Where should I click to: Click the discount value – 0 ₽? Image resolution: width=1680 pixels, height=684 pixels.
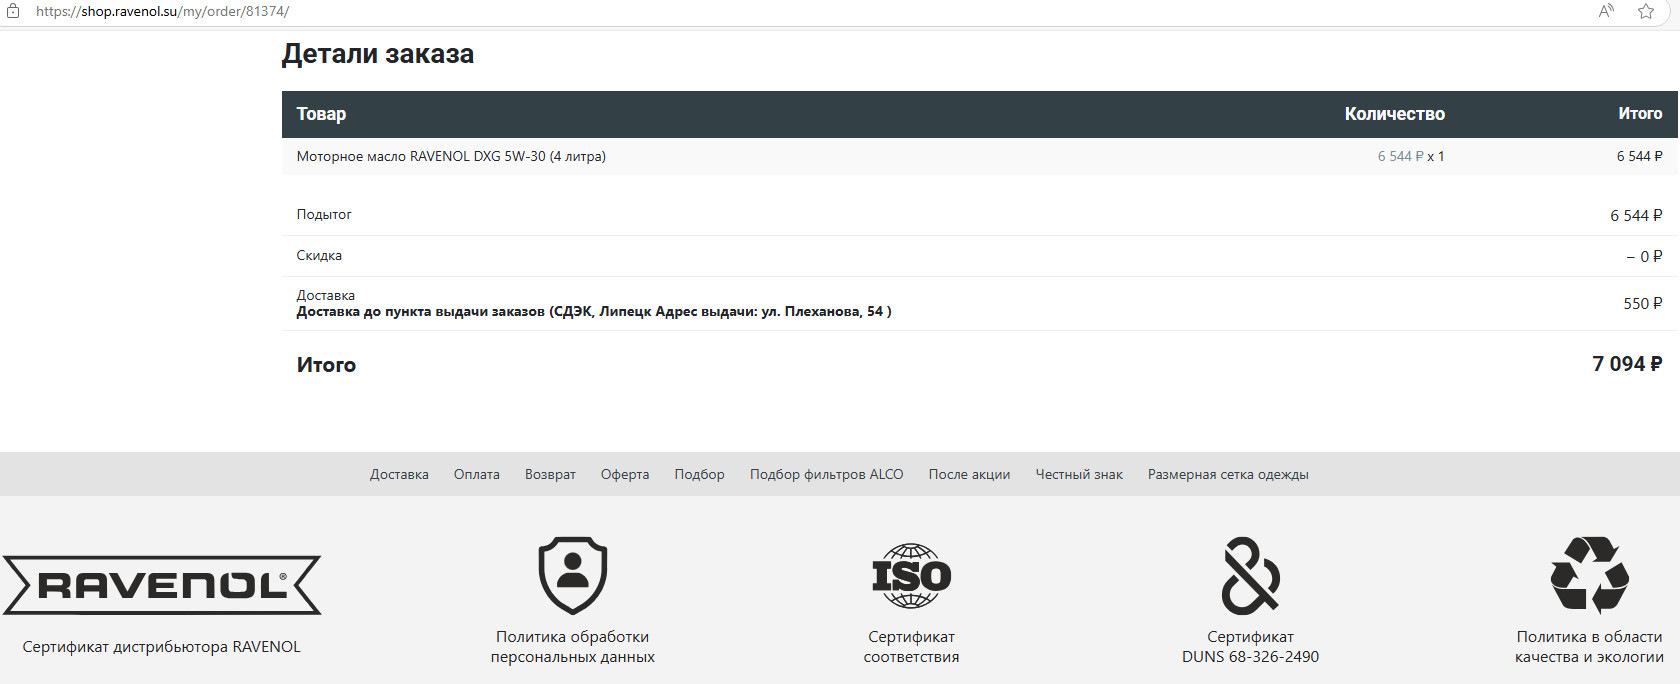tap(1644, 257)
